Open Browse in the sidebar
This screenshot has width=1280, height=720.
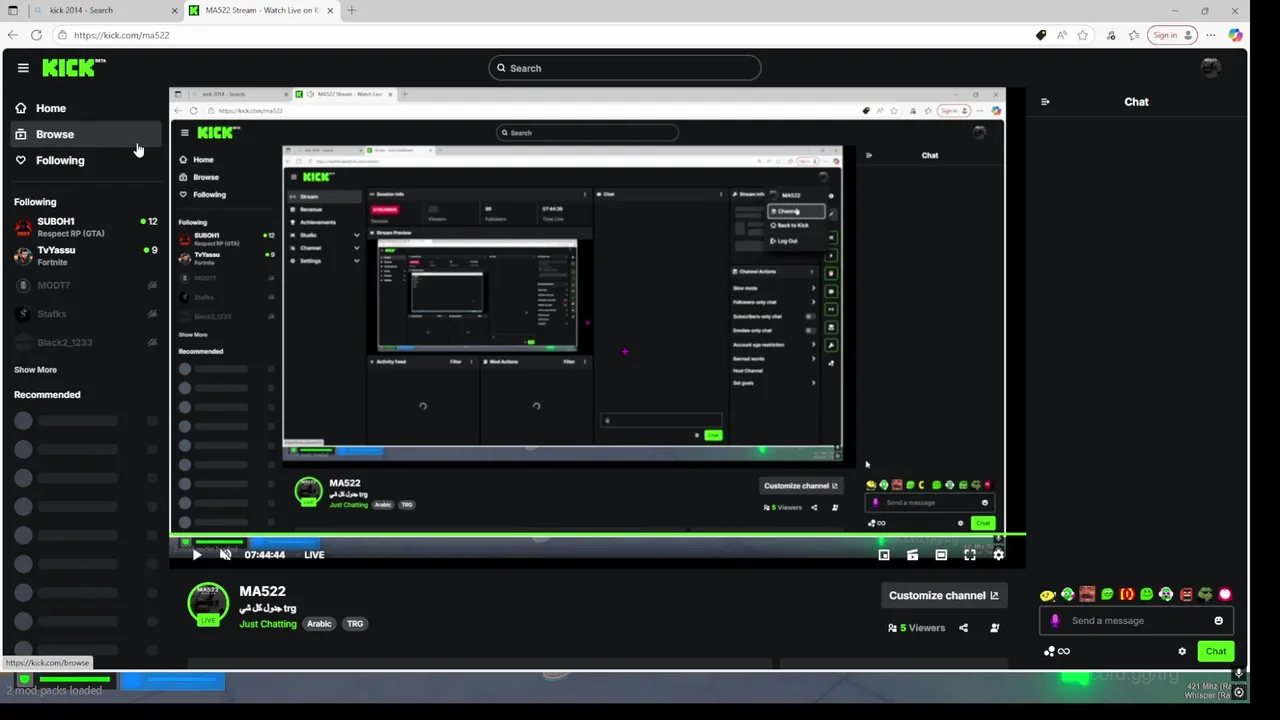[86, 134]
